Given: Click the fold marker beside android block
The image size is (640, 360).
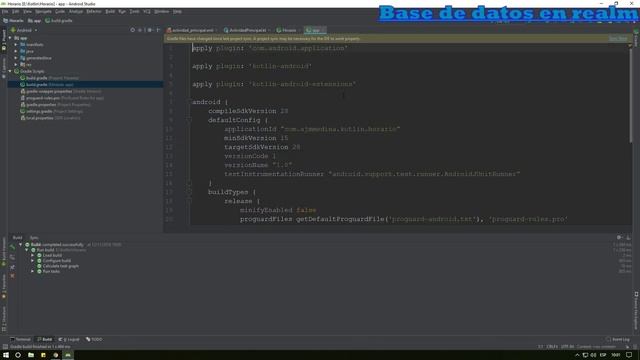Looking at the screenshot, I should point(189,102).
